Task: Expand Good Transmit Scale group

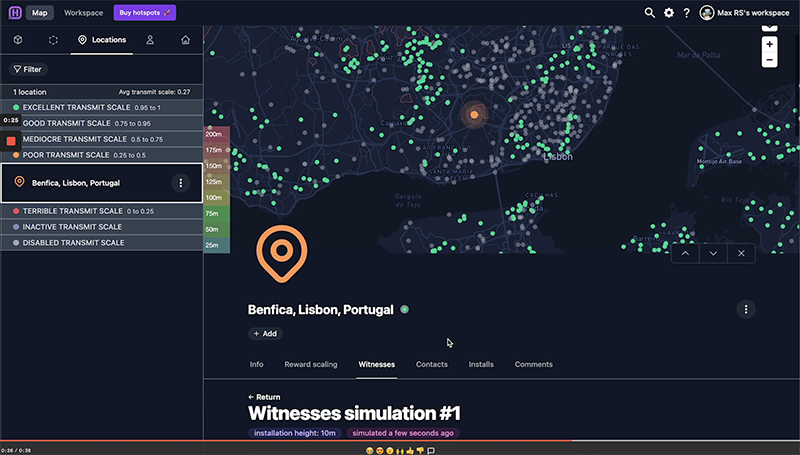Action: (x=102, y=123)
